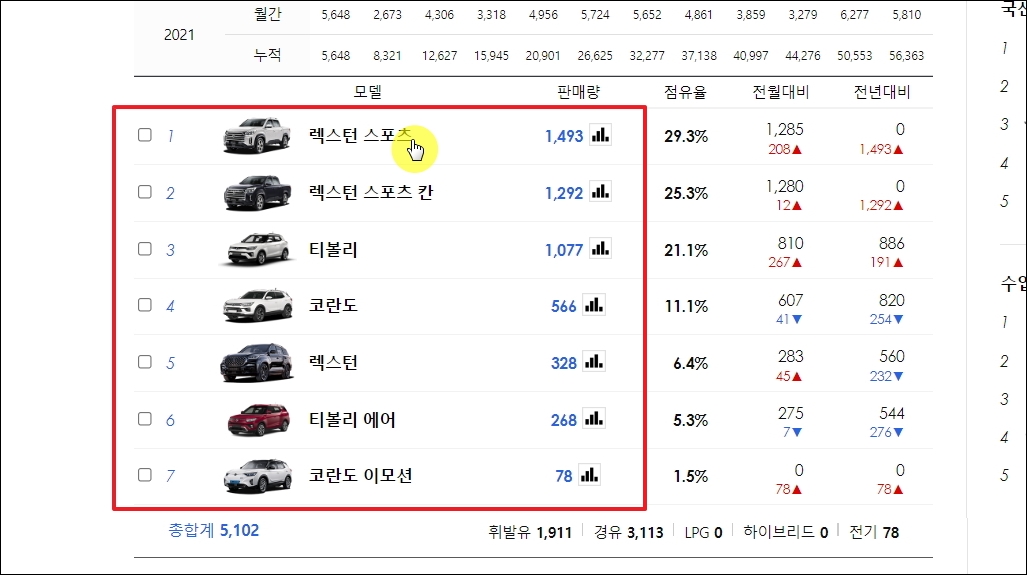Screen dimensions: 1027x575
Task: Open the rank 5 렉스턴 model link
Action: (333, 363)
